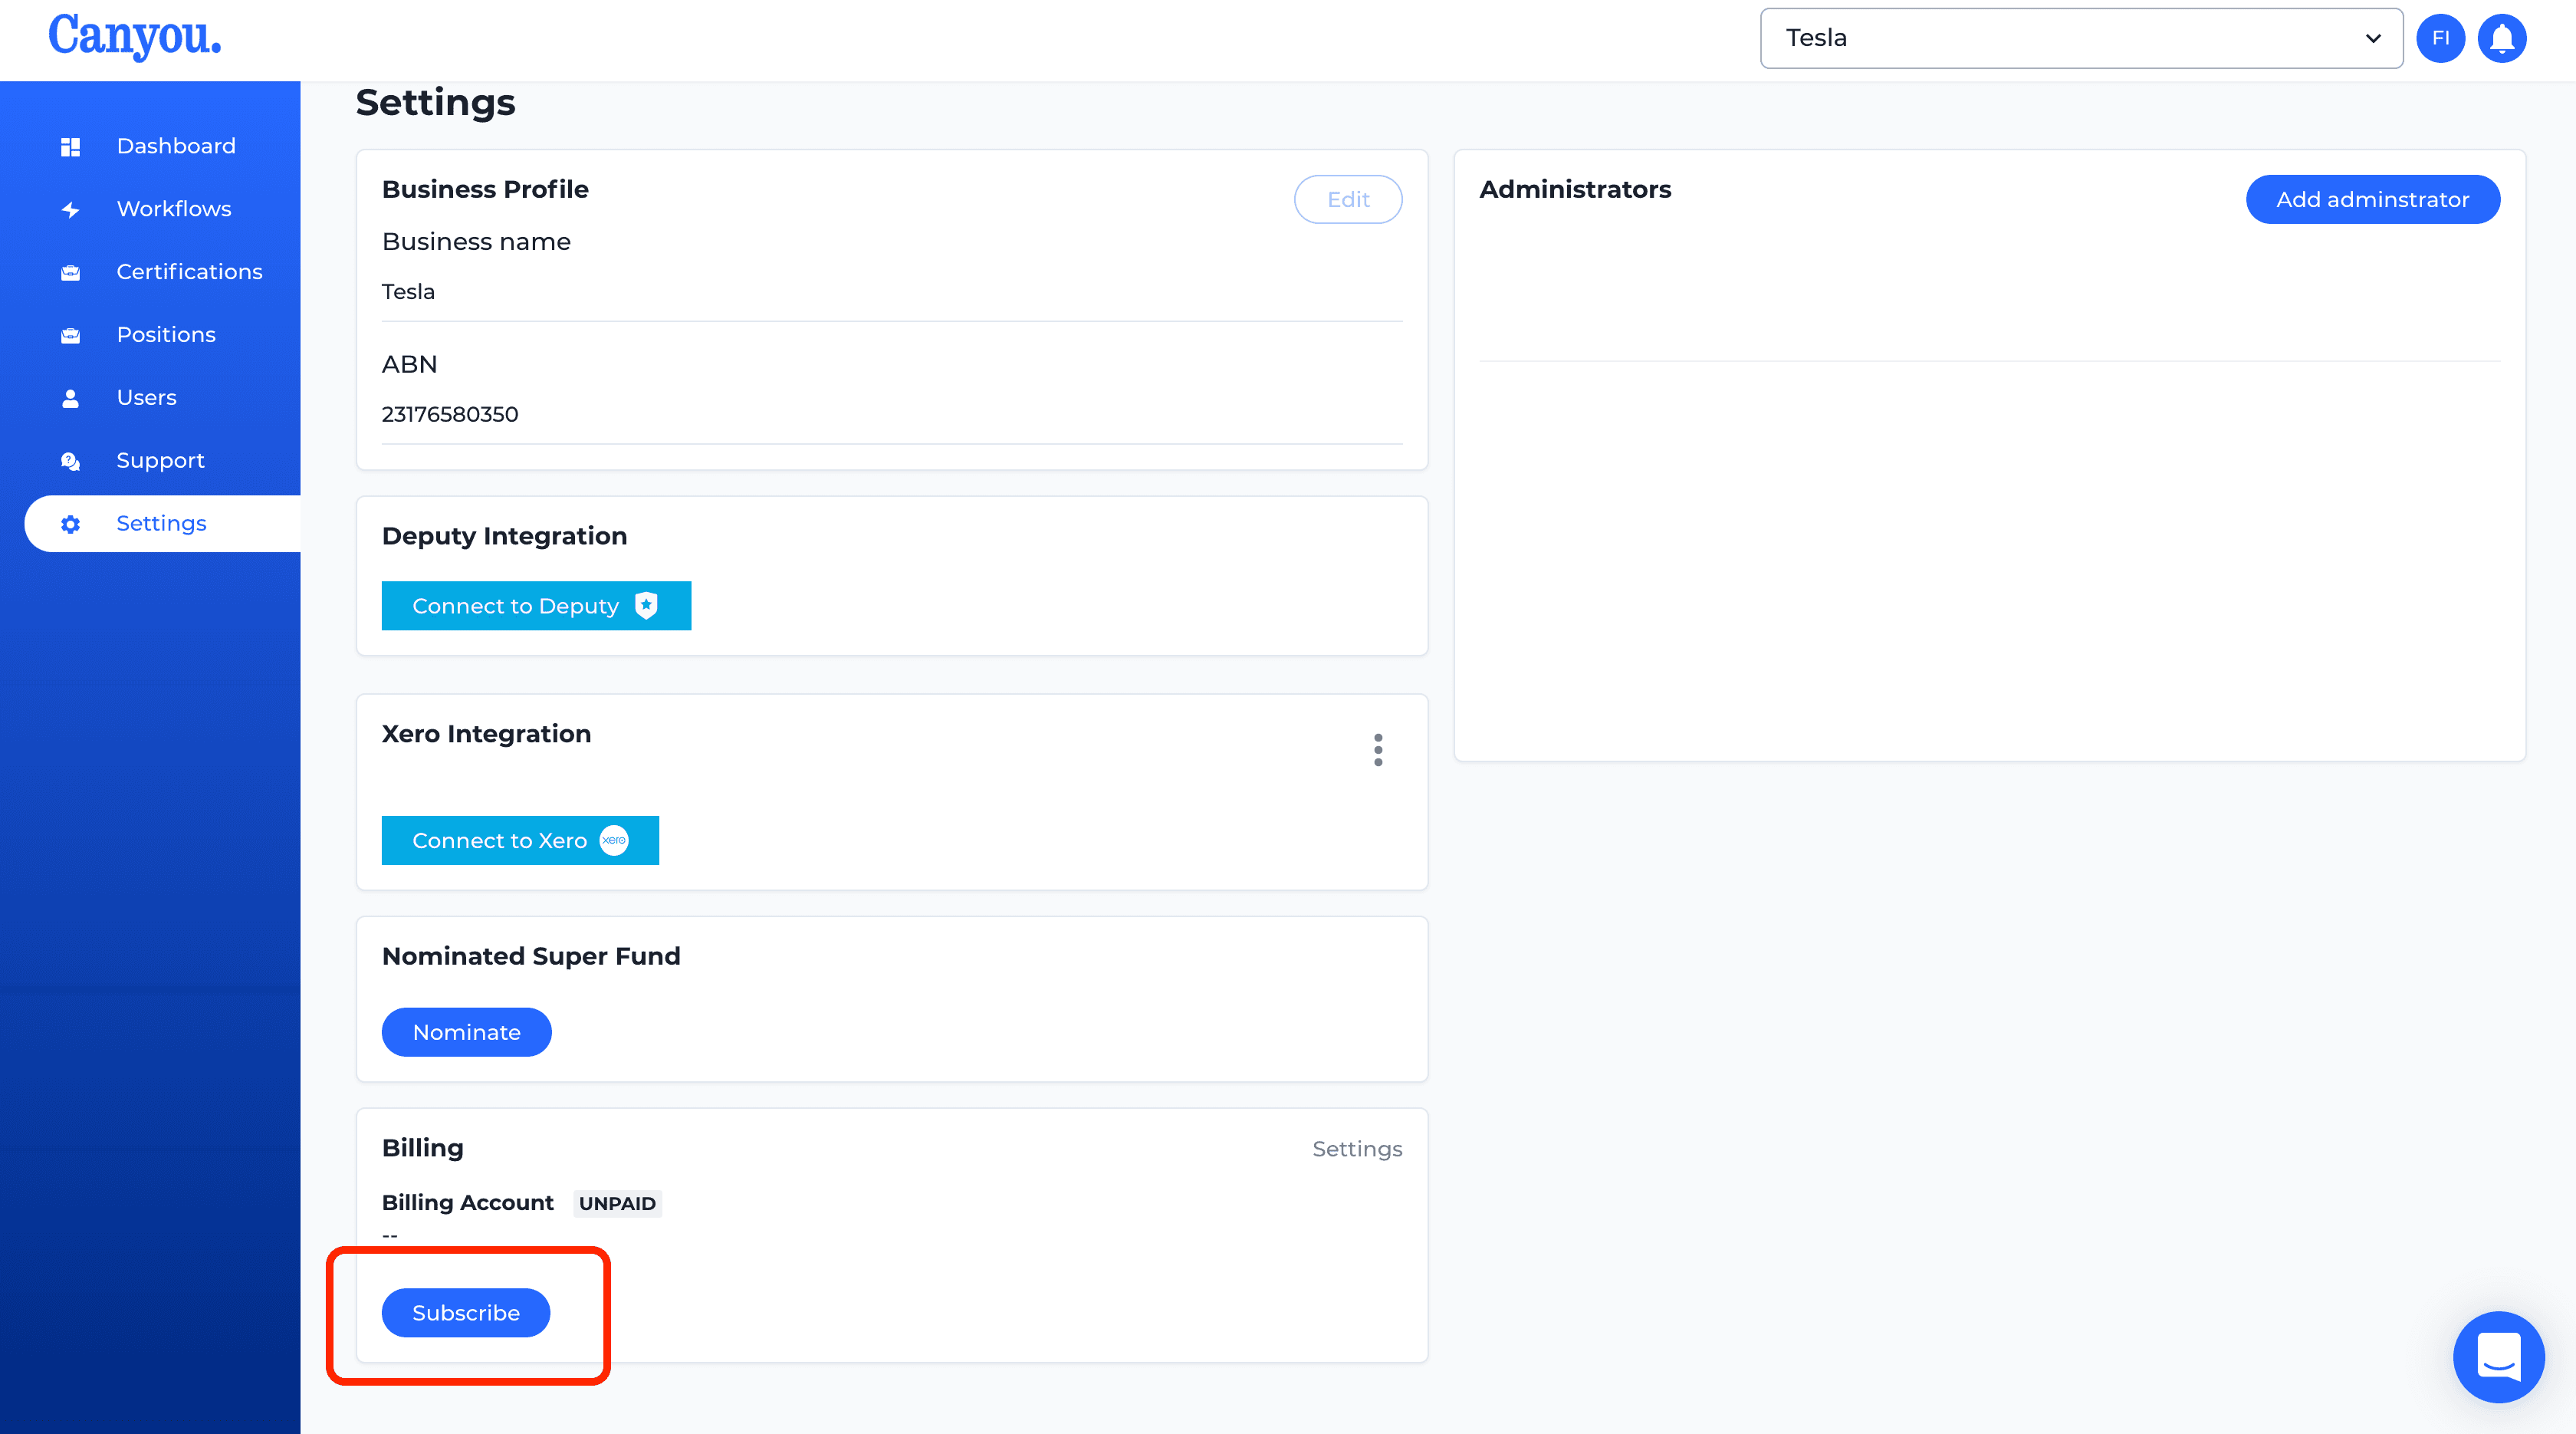Click the Business Profile heading
The width and height of the screenshot is (2576, 1434).
(x=485, y=189)
